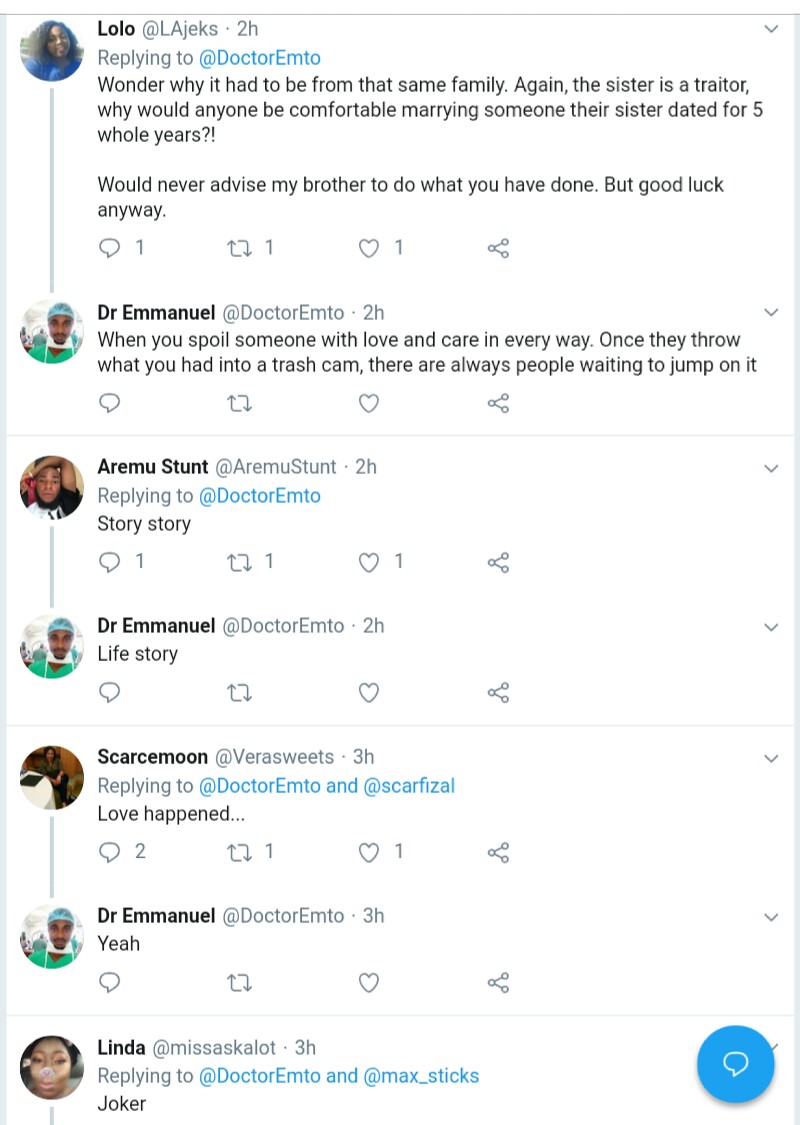Open the @scarfizal mention link
Screen dimensions: 800x1125
(409, 785)
